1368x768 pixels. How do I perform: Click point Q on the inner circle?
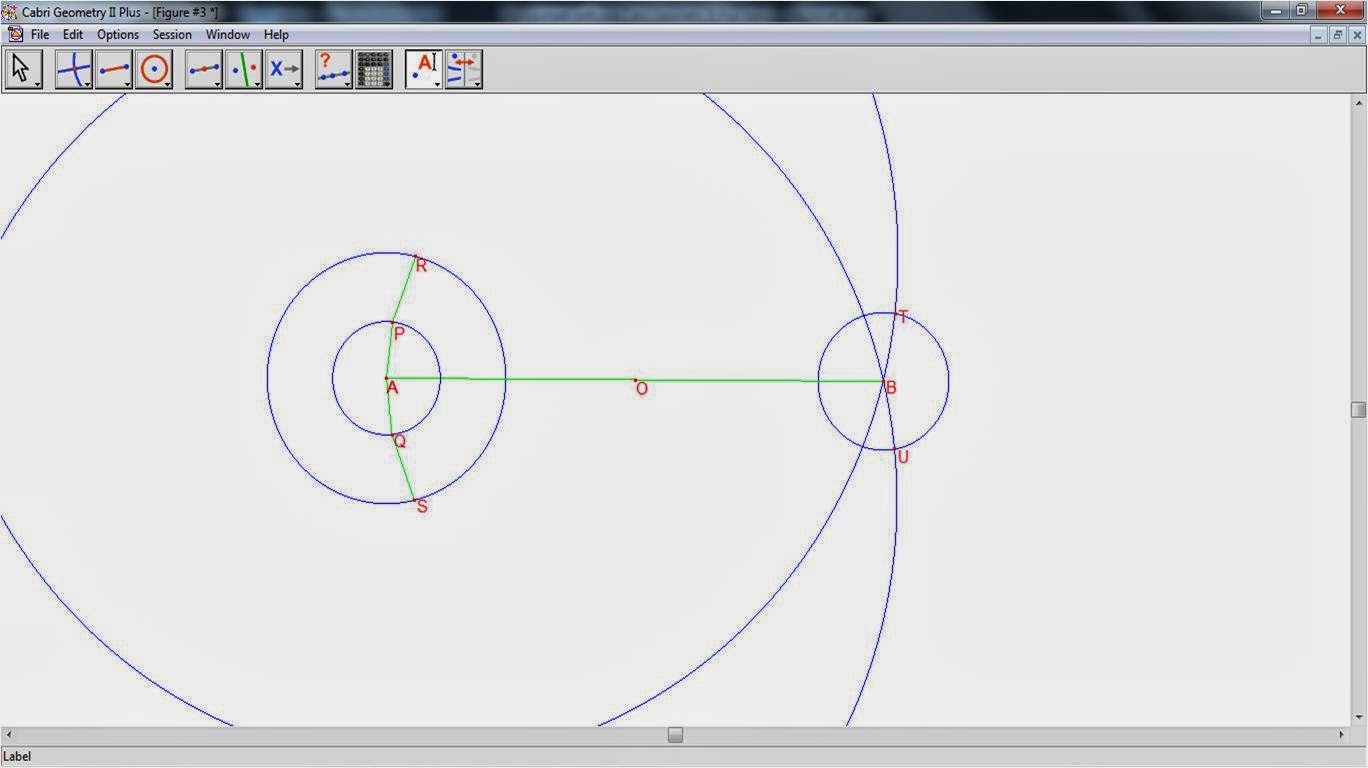[392, 434]
